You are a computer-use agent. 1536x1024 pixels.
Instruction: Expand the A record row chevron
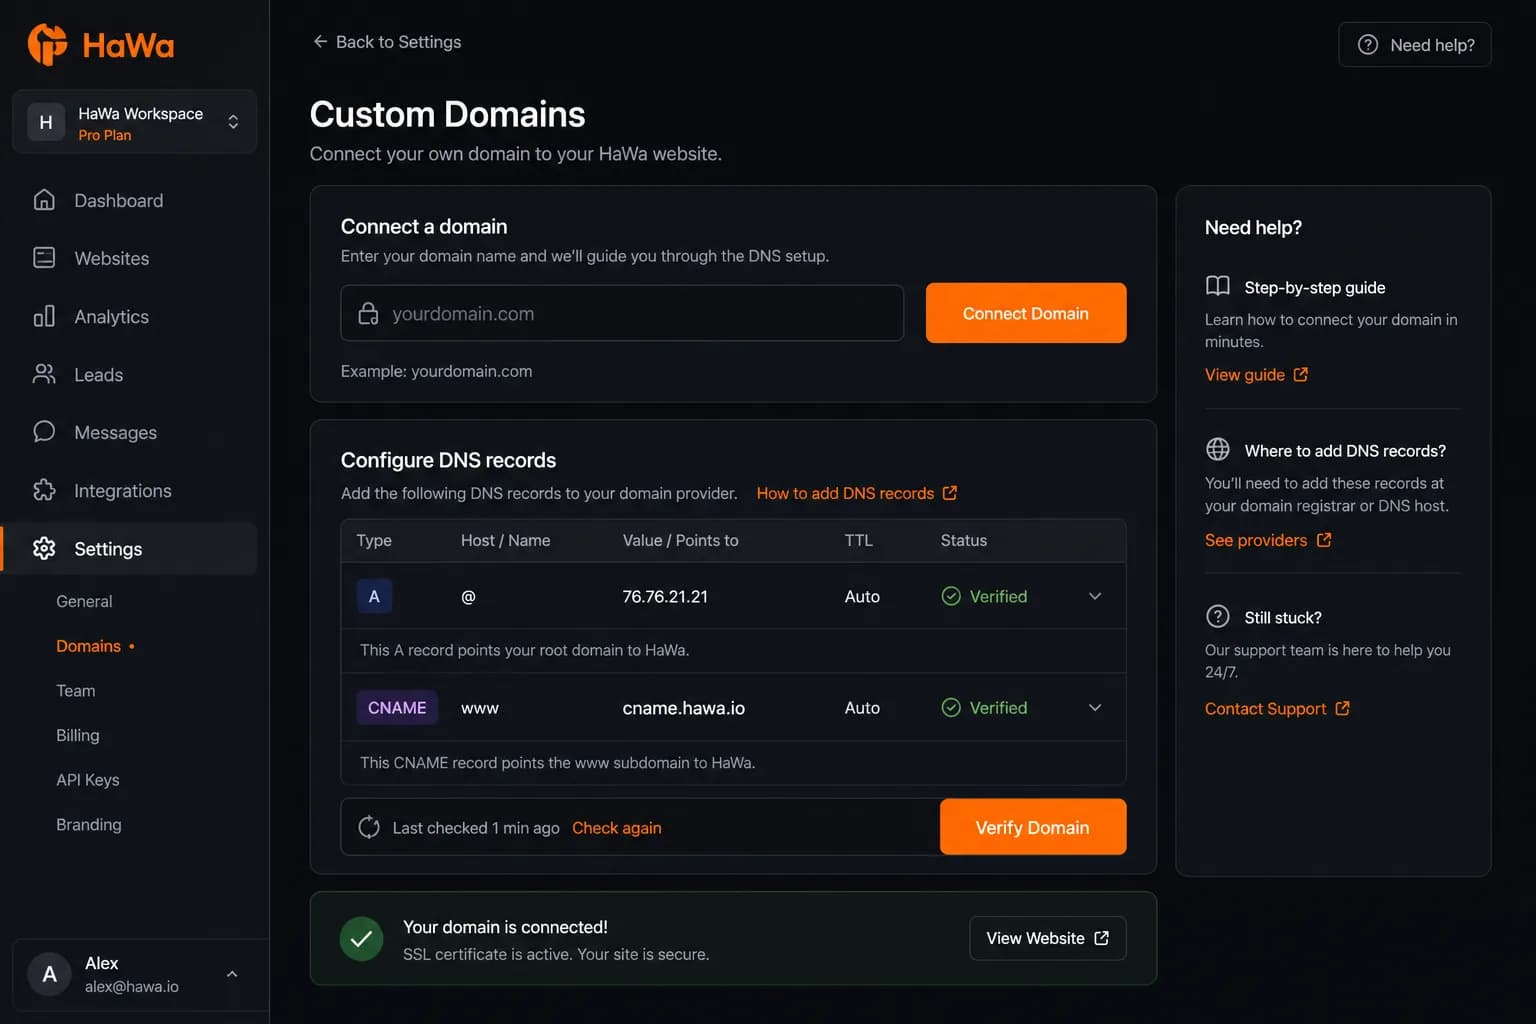pos(1095,596)
